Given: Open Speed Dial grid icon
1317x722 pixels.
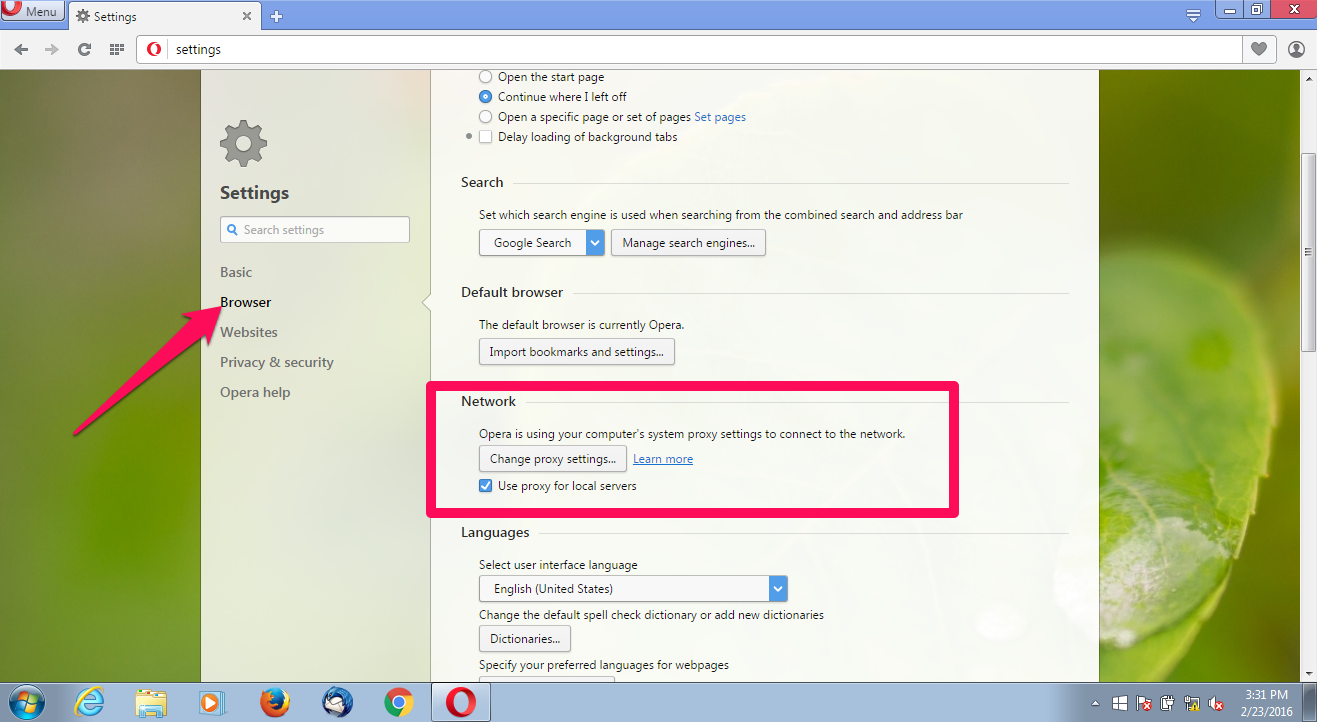Looking at the screenshot, I should coord(116,49).
